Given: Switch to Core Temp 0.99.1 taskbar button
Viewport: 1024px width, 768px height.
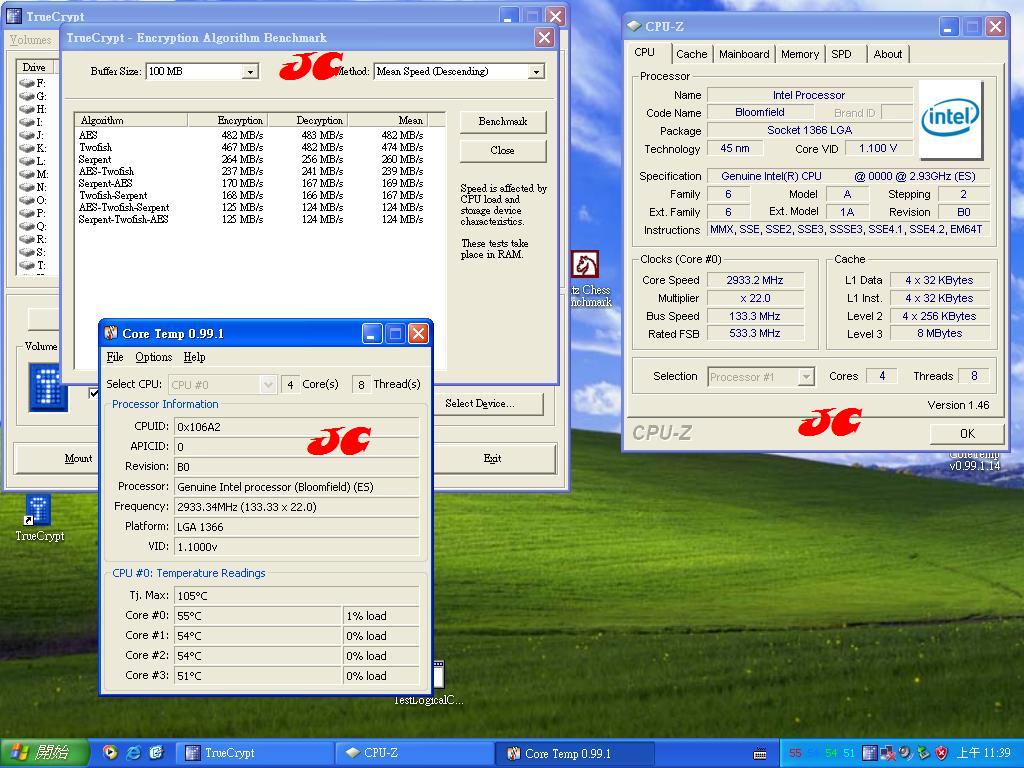Looking at the screenshot, I should [575, 753].
